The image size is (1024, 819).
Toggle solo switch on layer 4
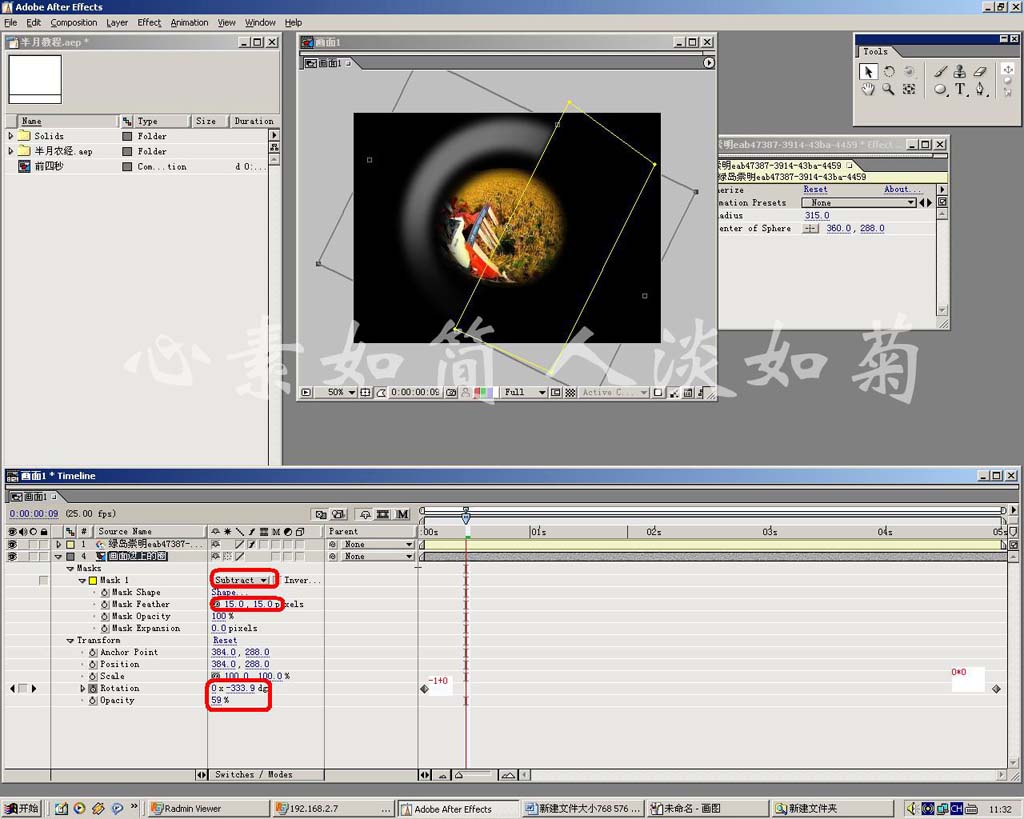coord(33,556)
